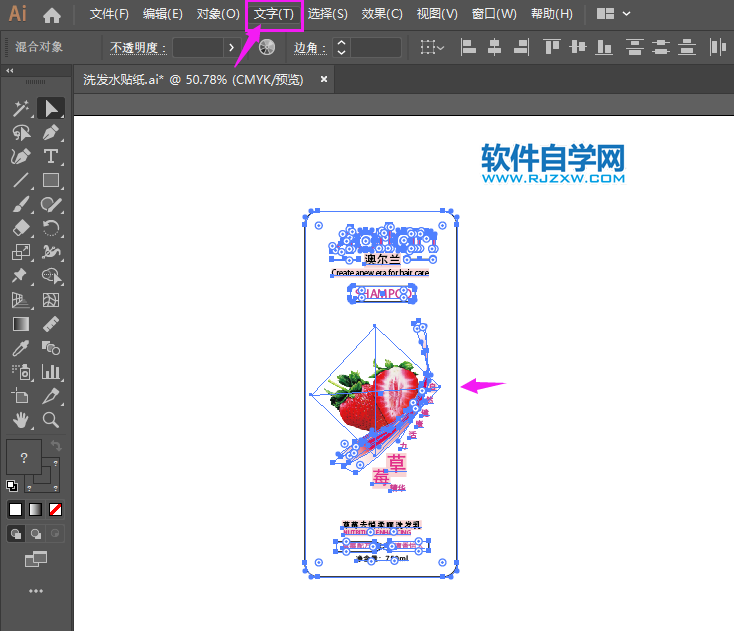Select the Column Graph tool
Screen dimensions: 734x631
51,372
